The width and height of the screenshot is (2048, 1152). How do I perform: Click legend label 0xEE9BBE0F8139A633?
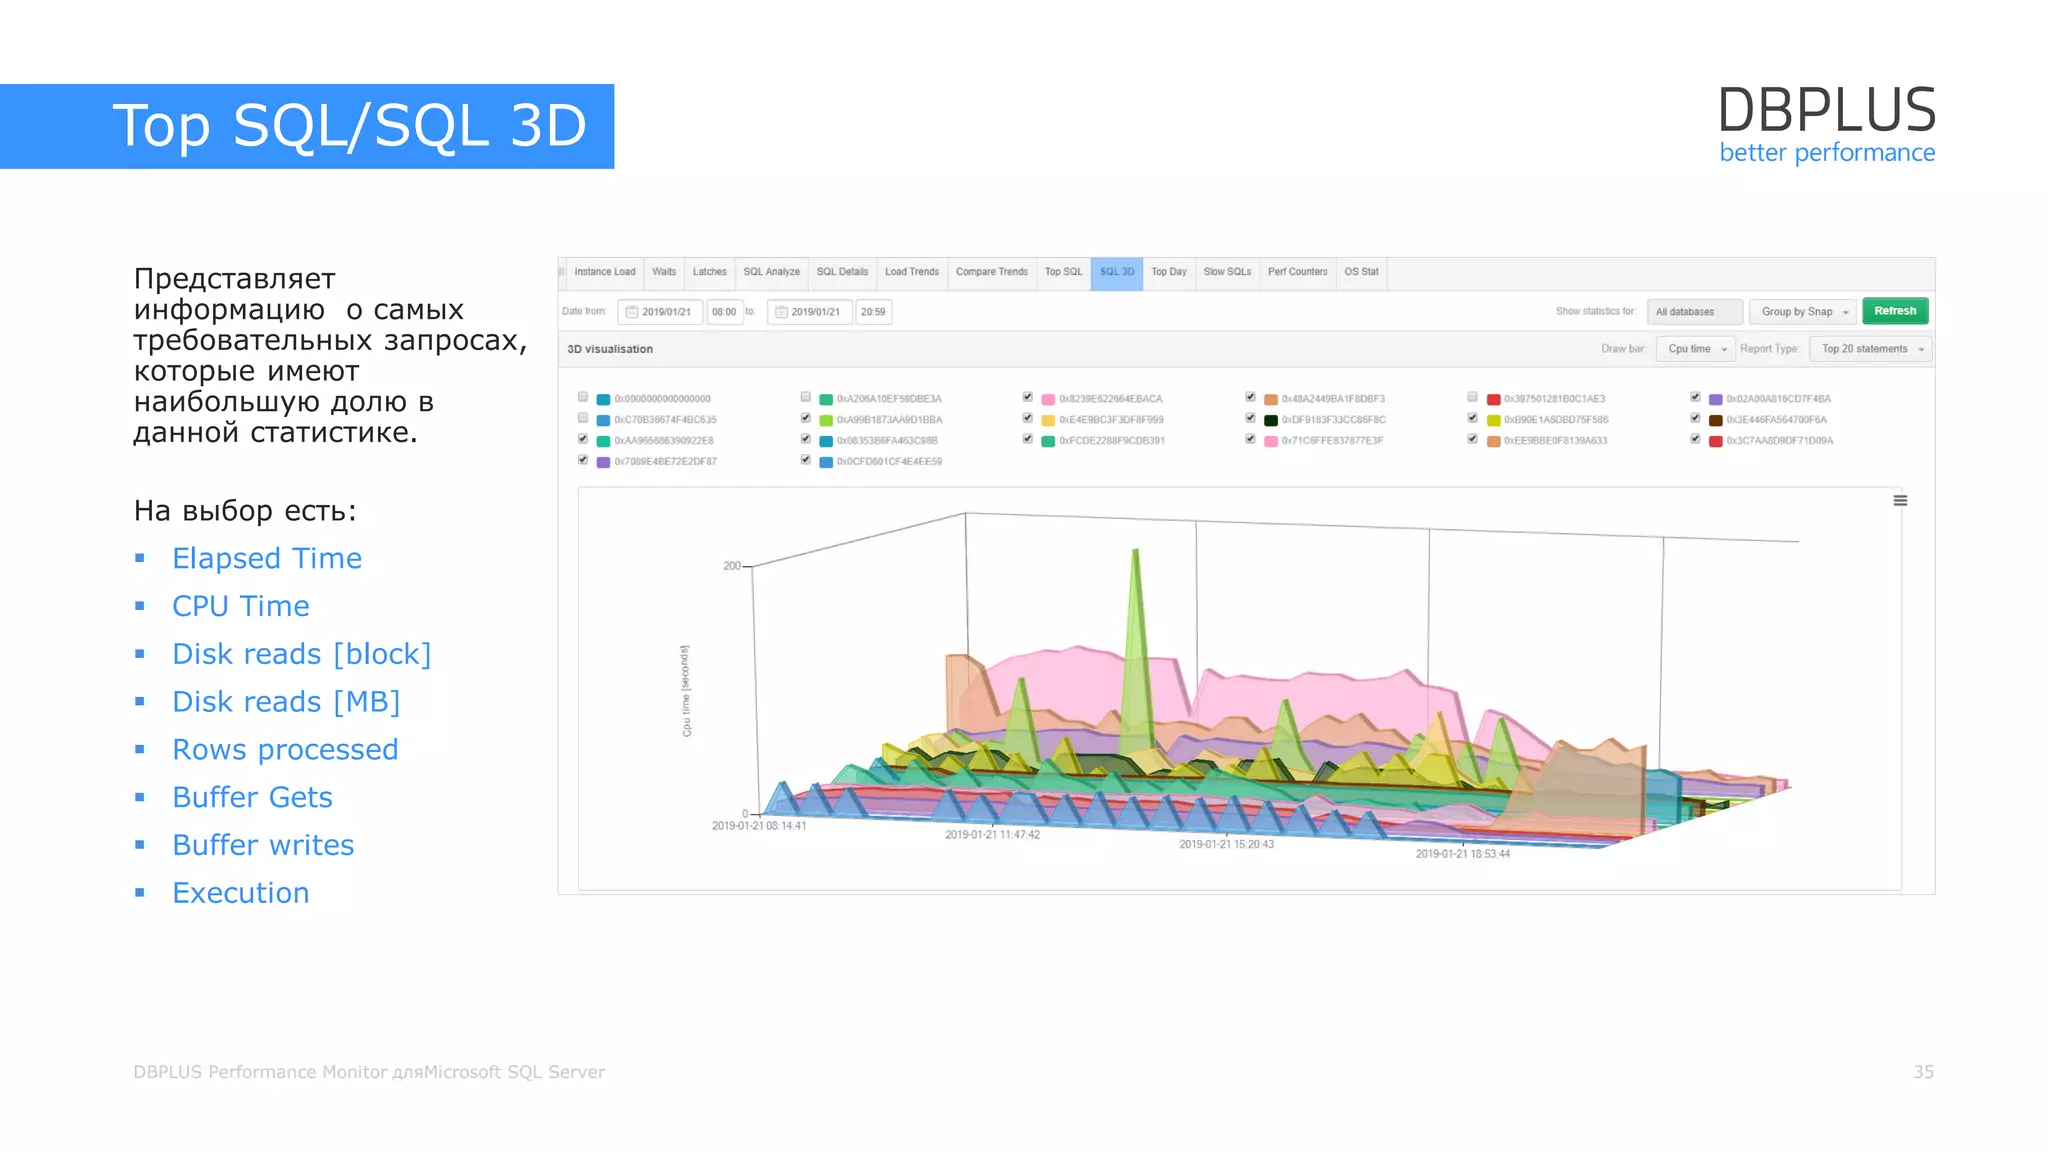tap(1555, 441)
